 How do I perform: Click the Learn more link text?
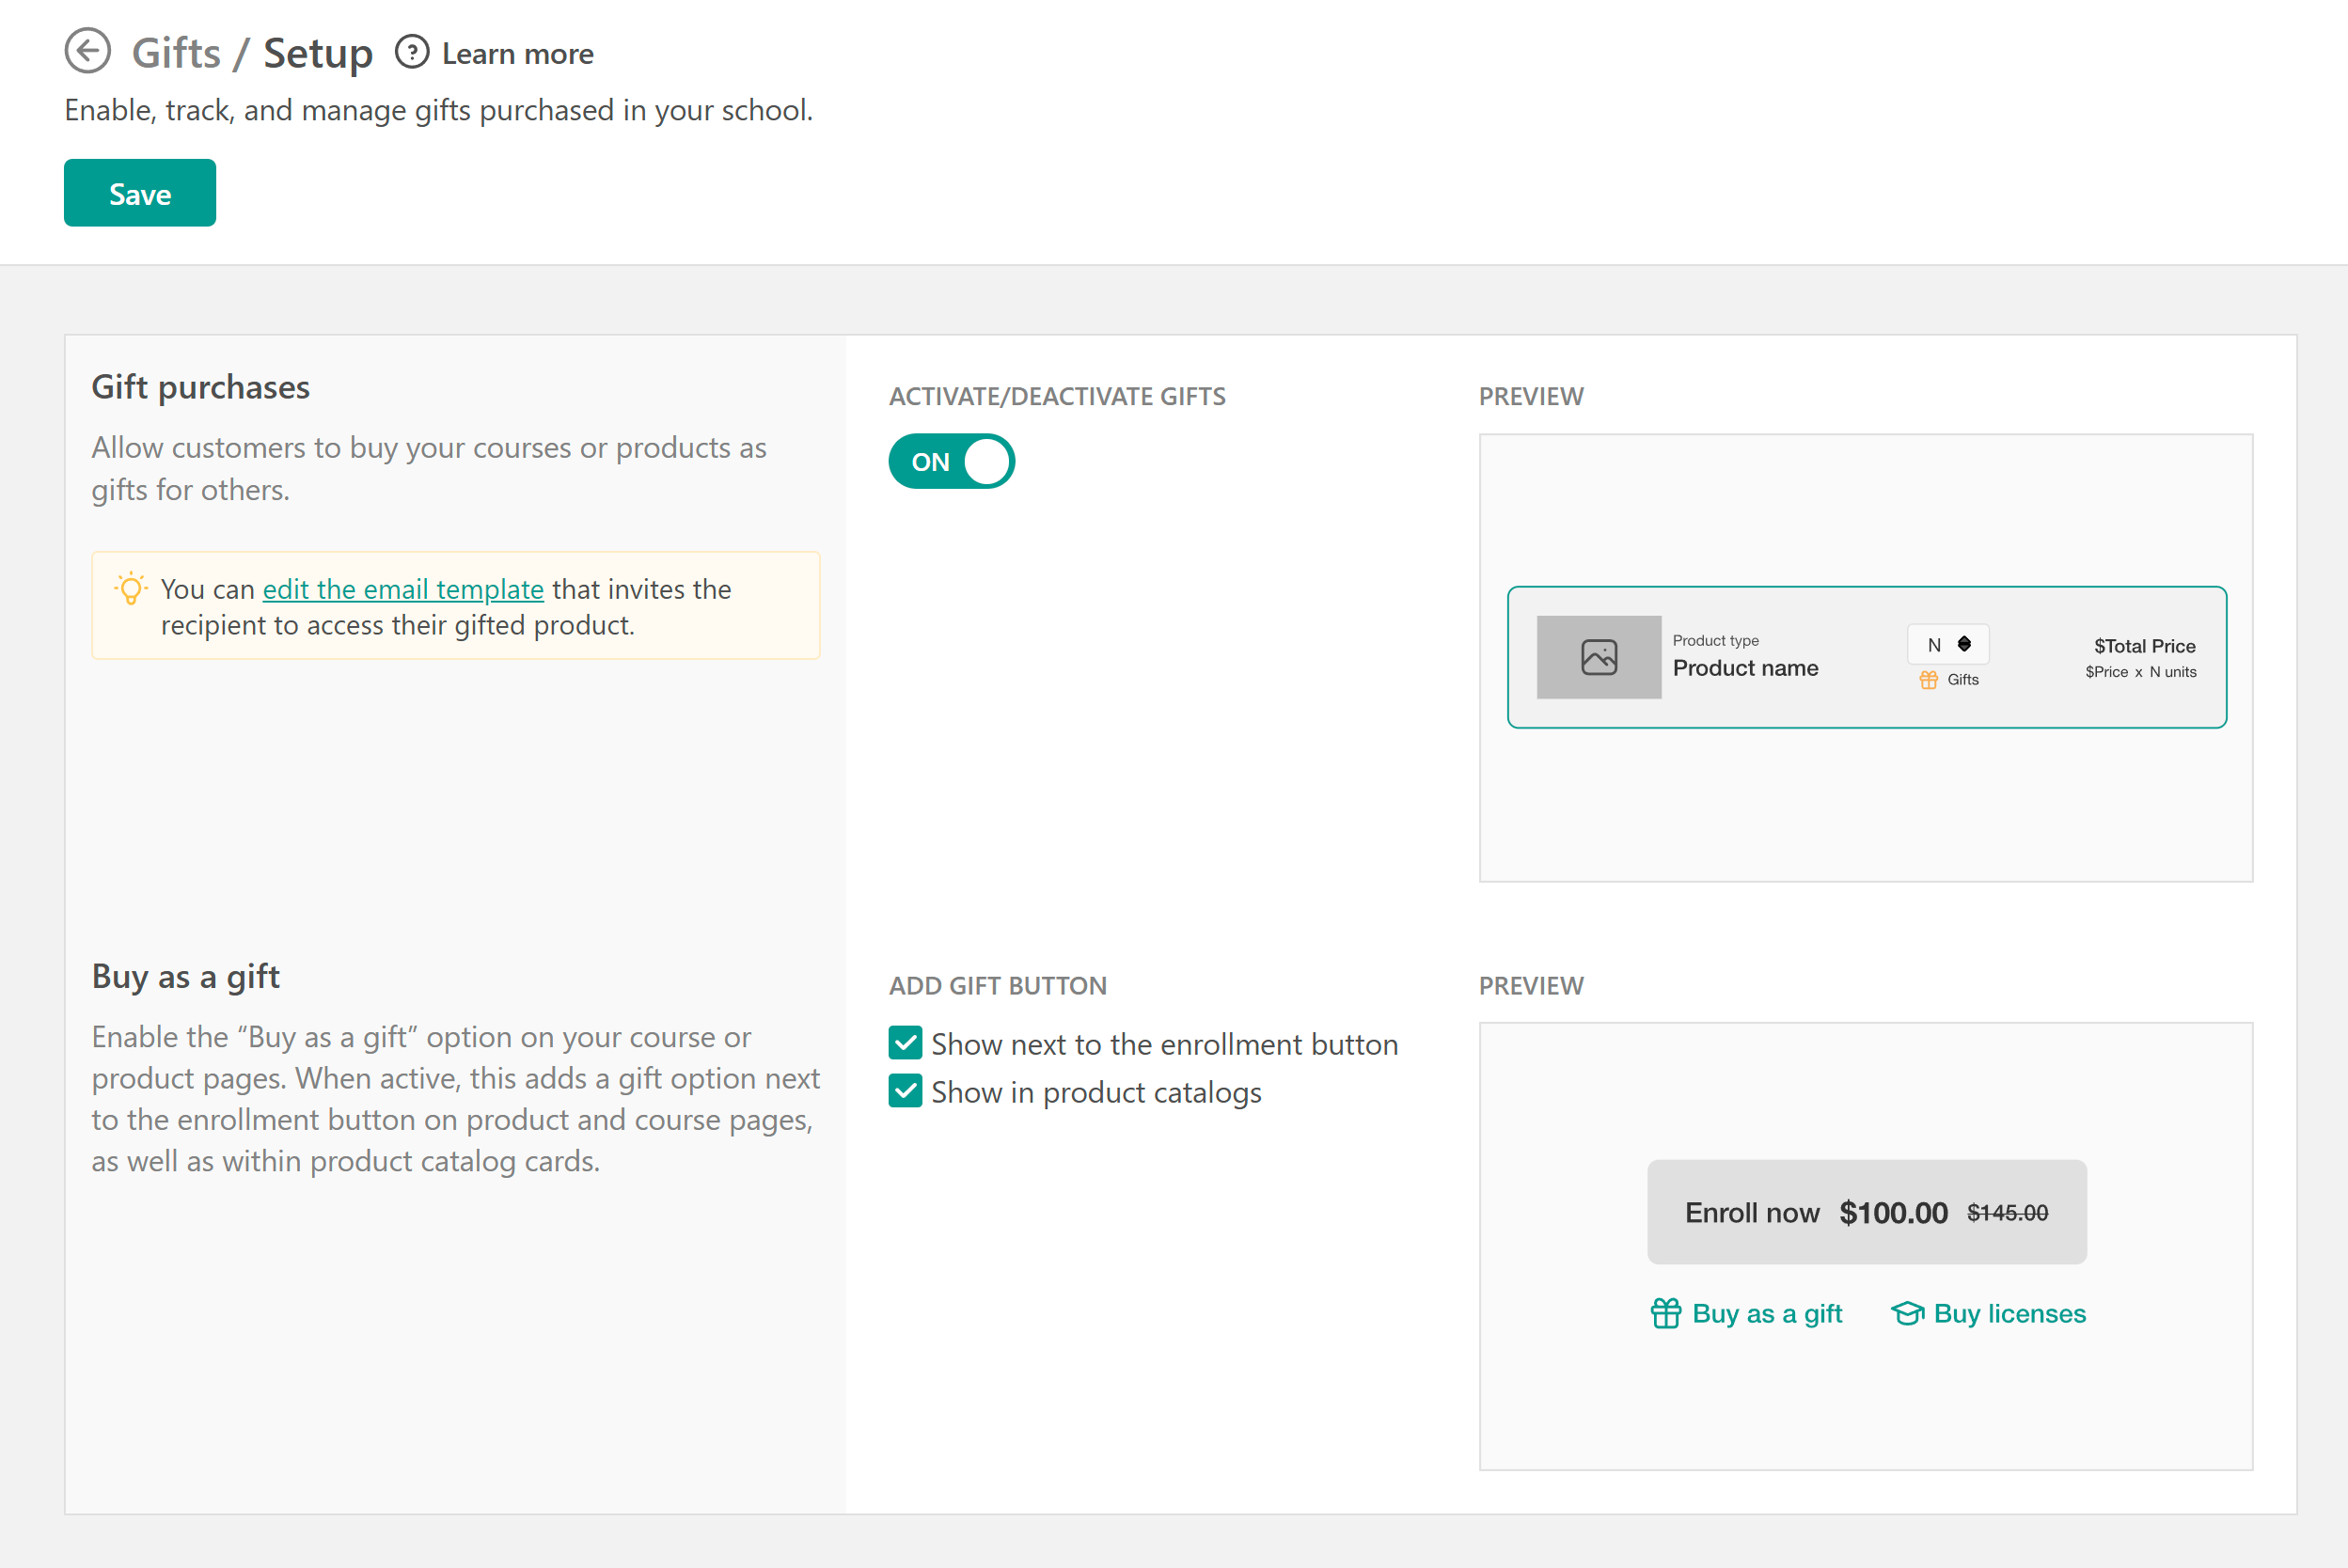(x=517, y=53)
